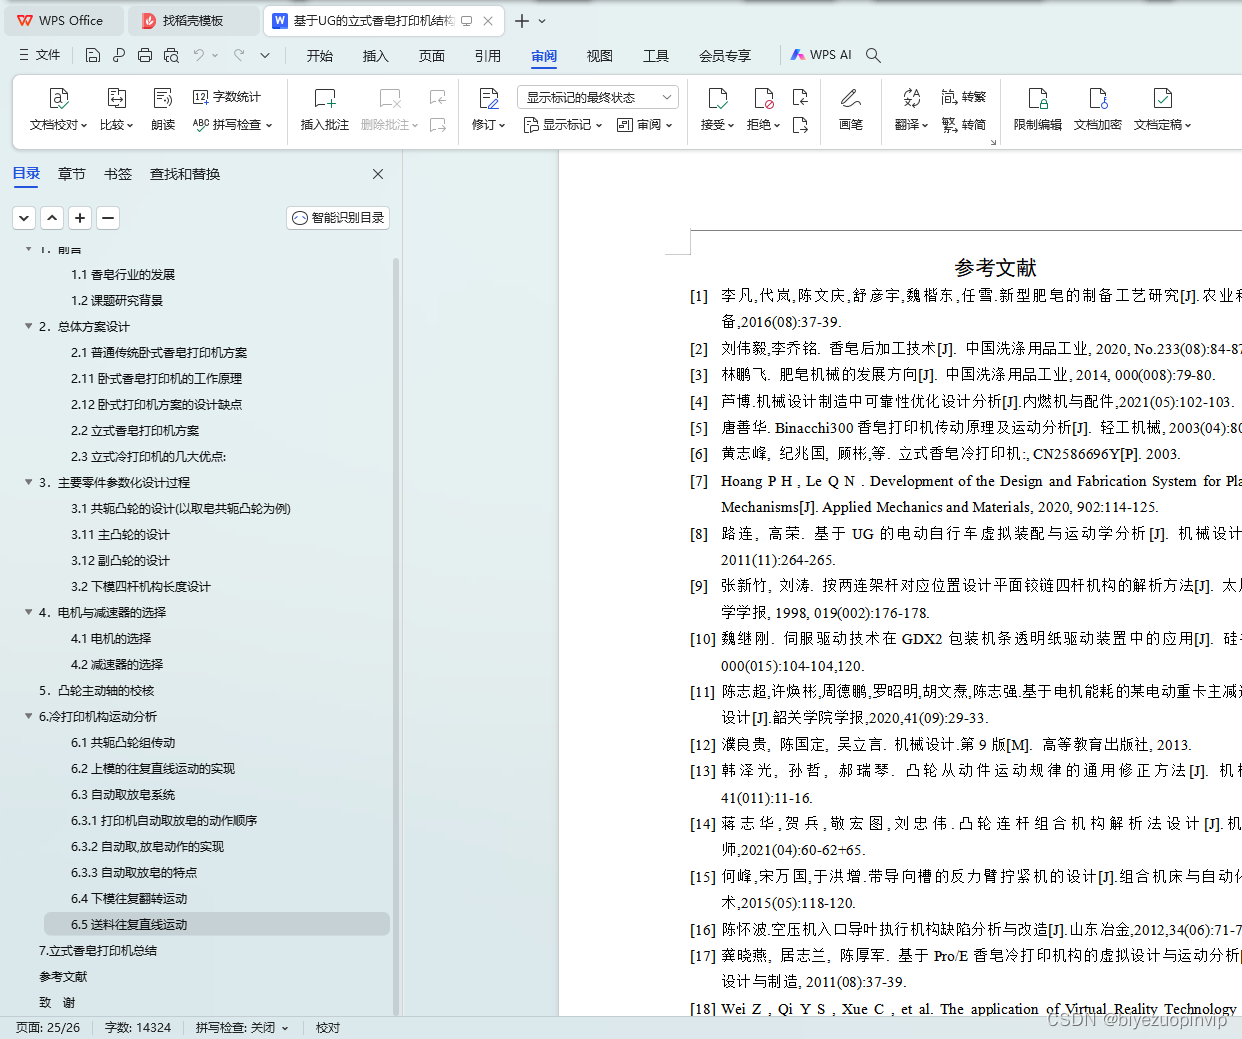Collapse section 3. 主要零件参数化设计过程
The image size is (1242, 1039).
28,482
